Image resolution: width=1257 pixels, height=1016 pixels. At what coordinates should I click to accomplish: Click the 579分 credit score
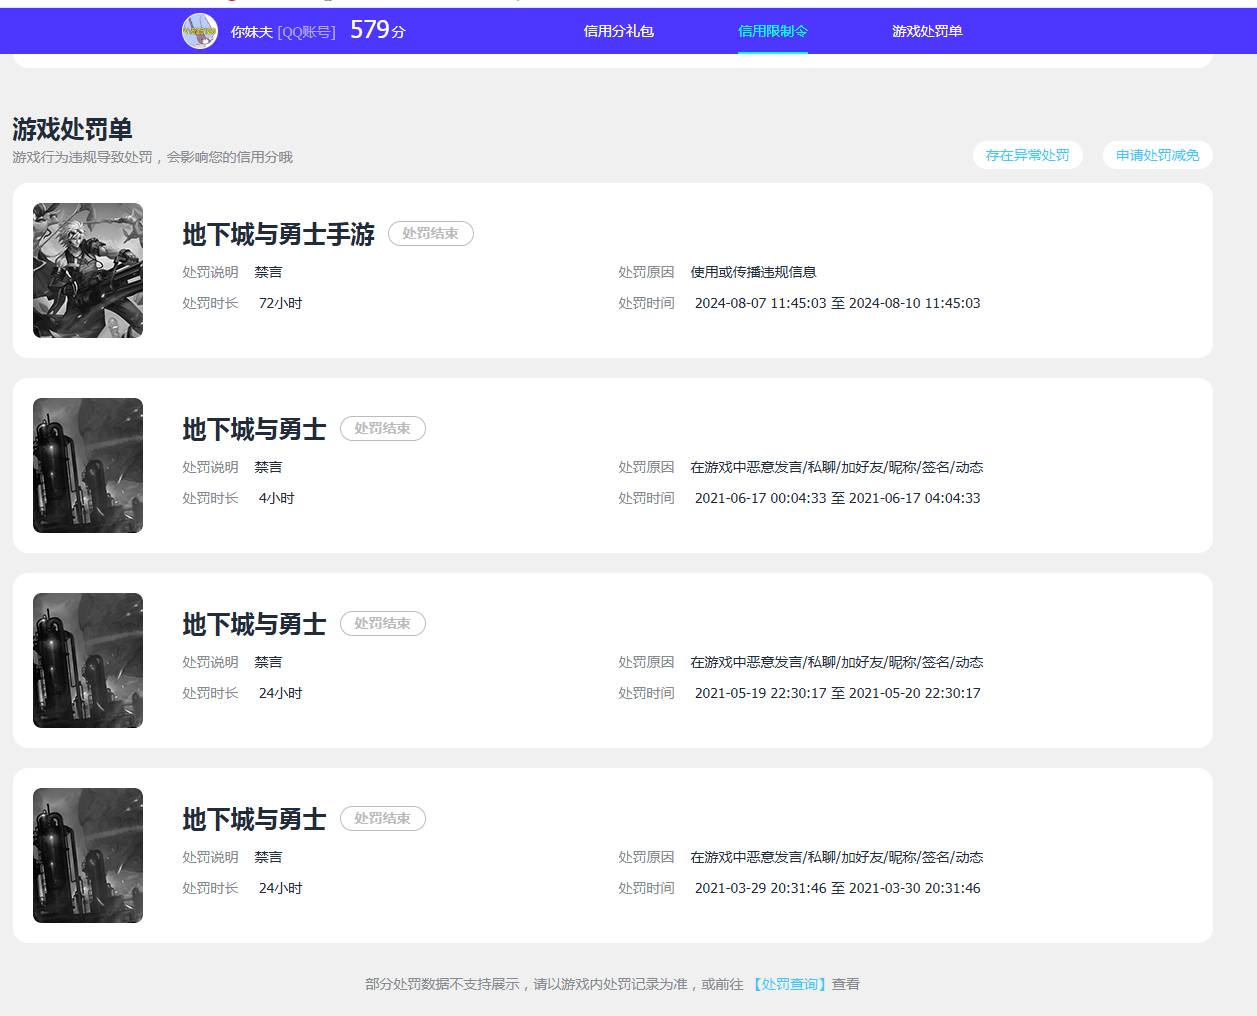[x=378, y=30]
